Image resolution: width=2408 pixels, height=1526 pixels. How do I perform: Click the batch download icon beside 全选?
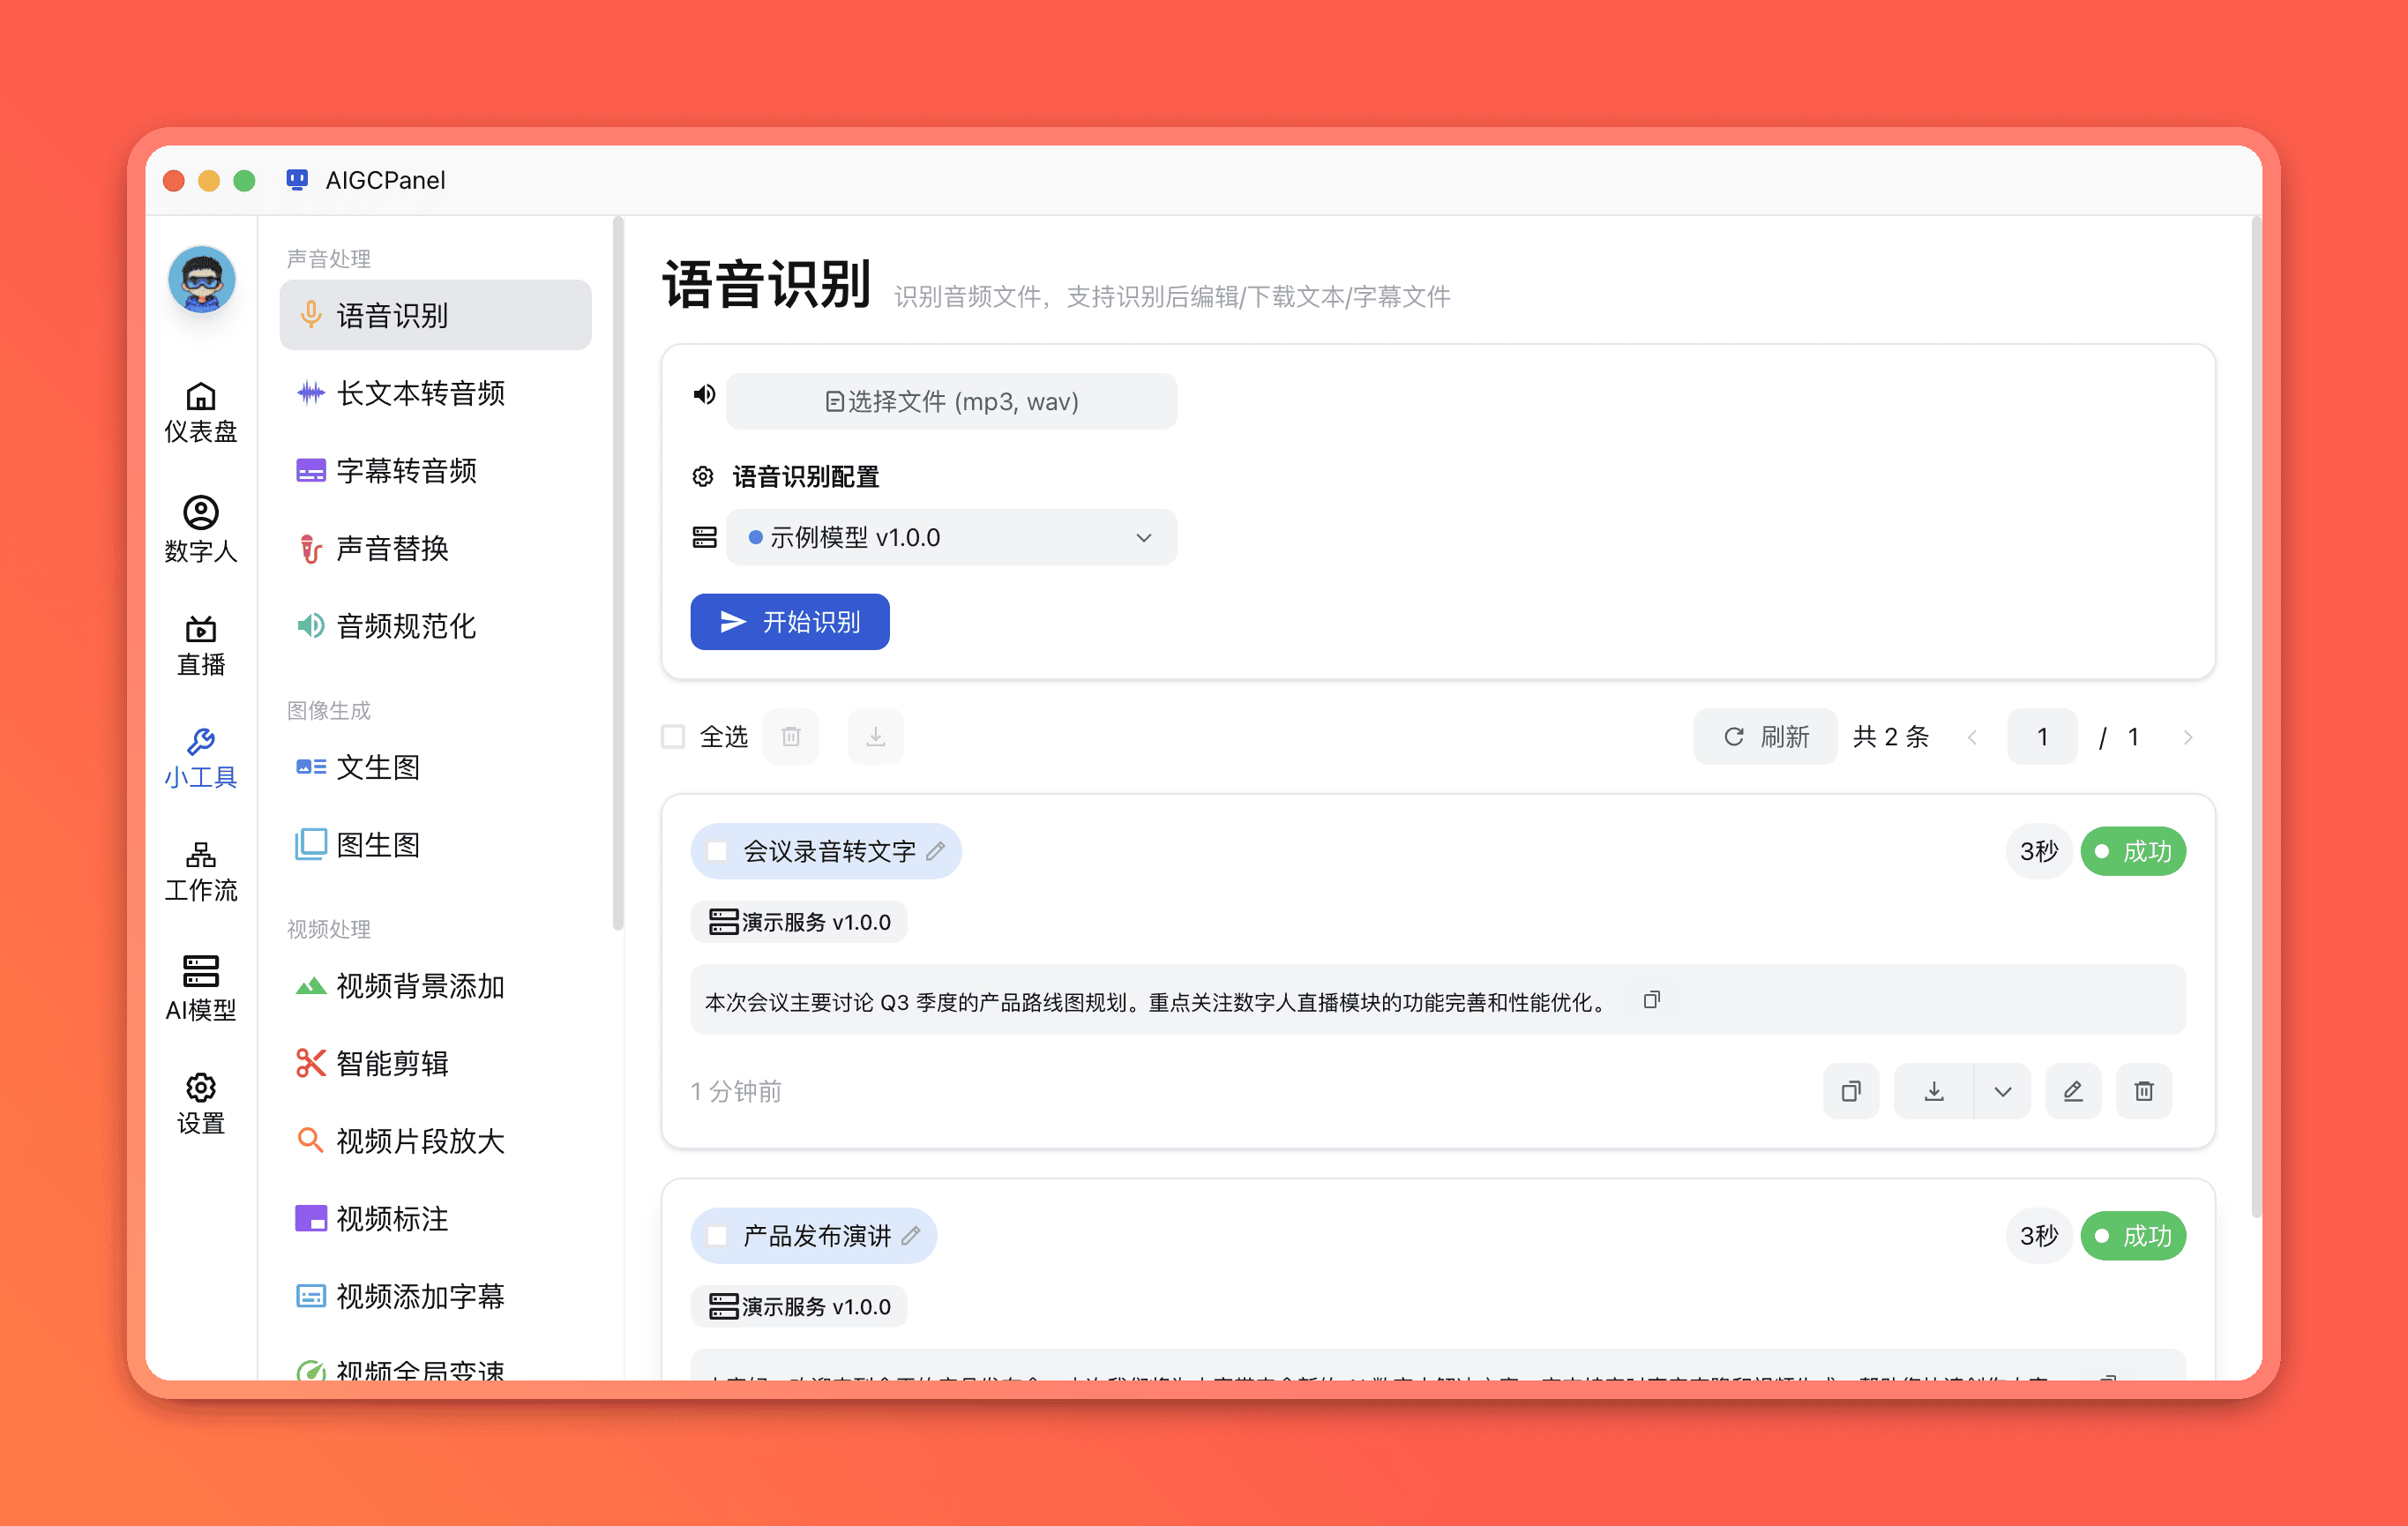pos(875,737)
